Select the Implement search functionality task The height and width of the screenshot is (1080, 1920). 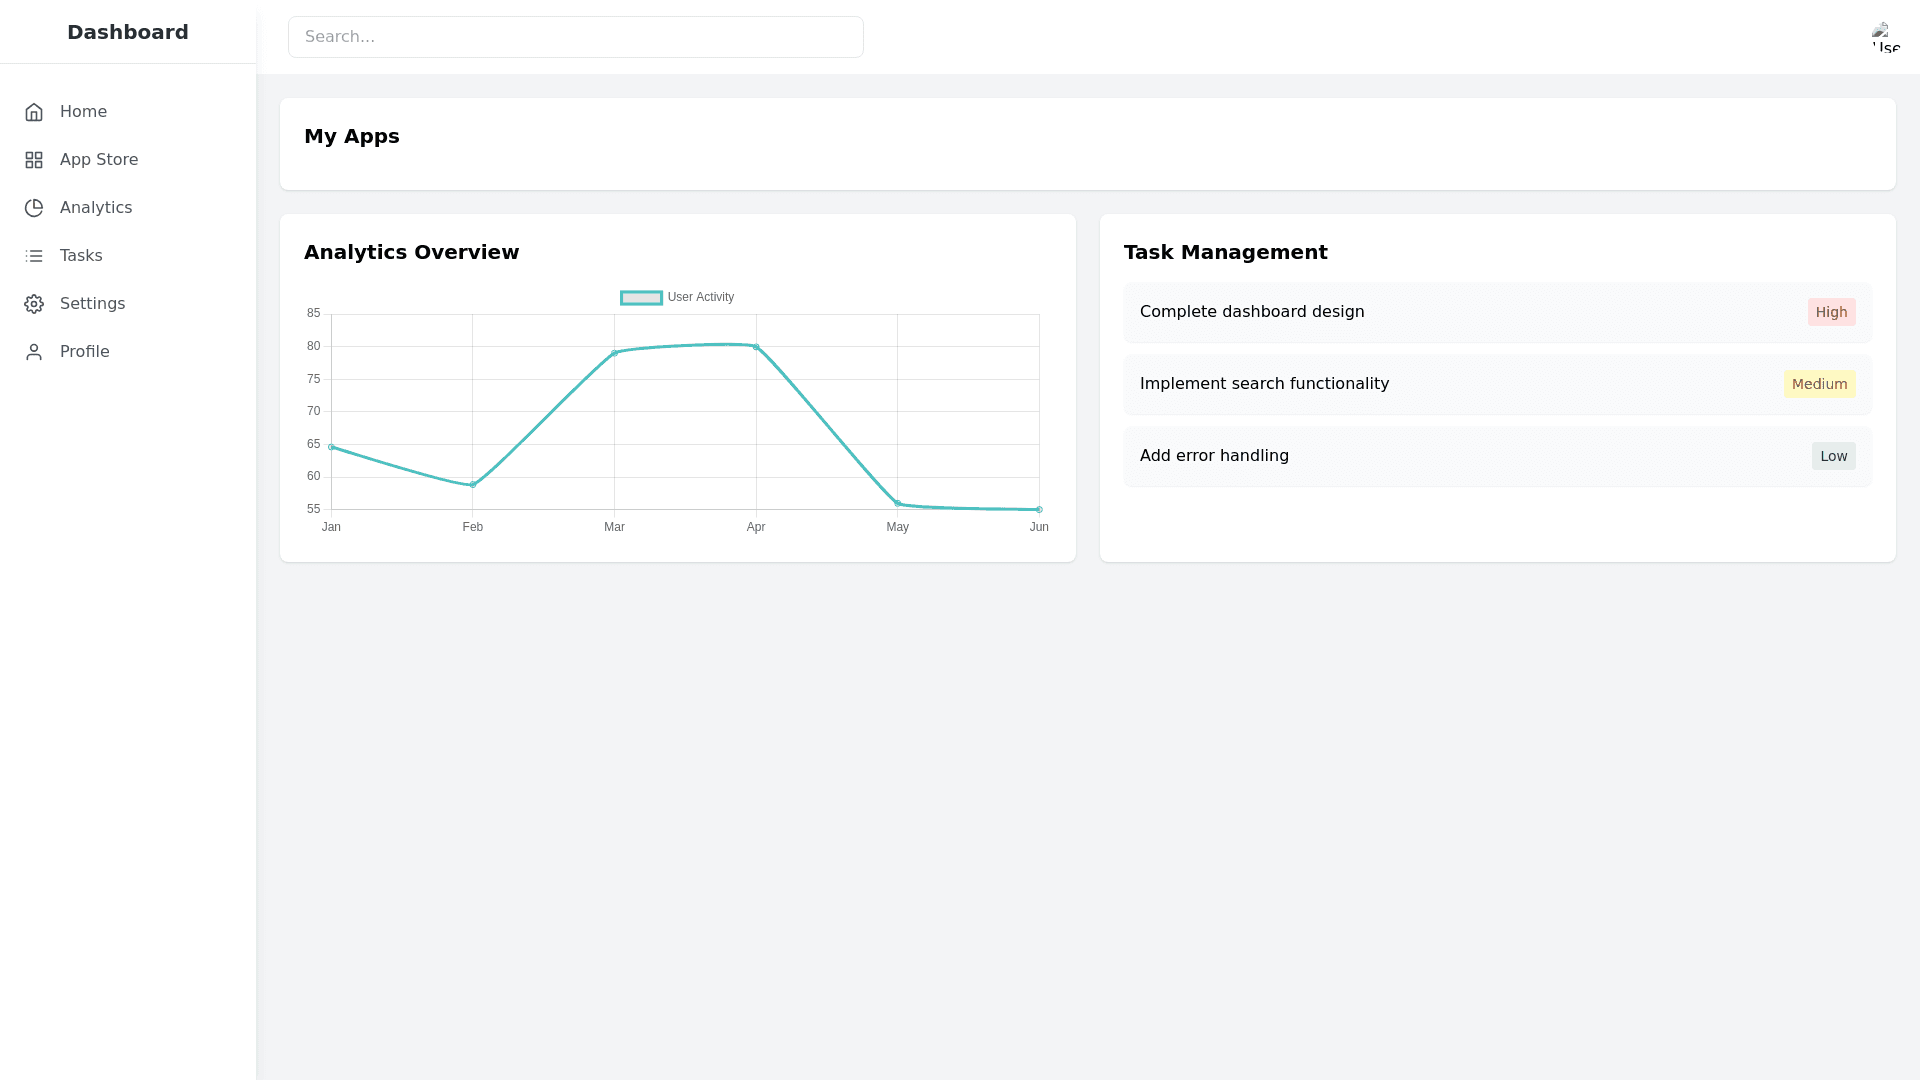click(x=1264, y=384)
